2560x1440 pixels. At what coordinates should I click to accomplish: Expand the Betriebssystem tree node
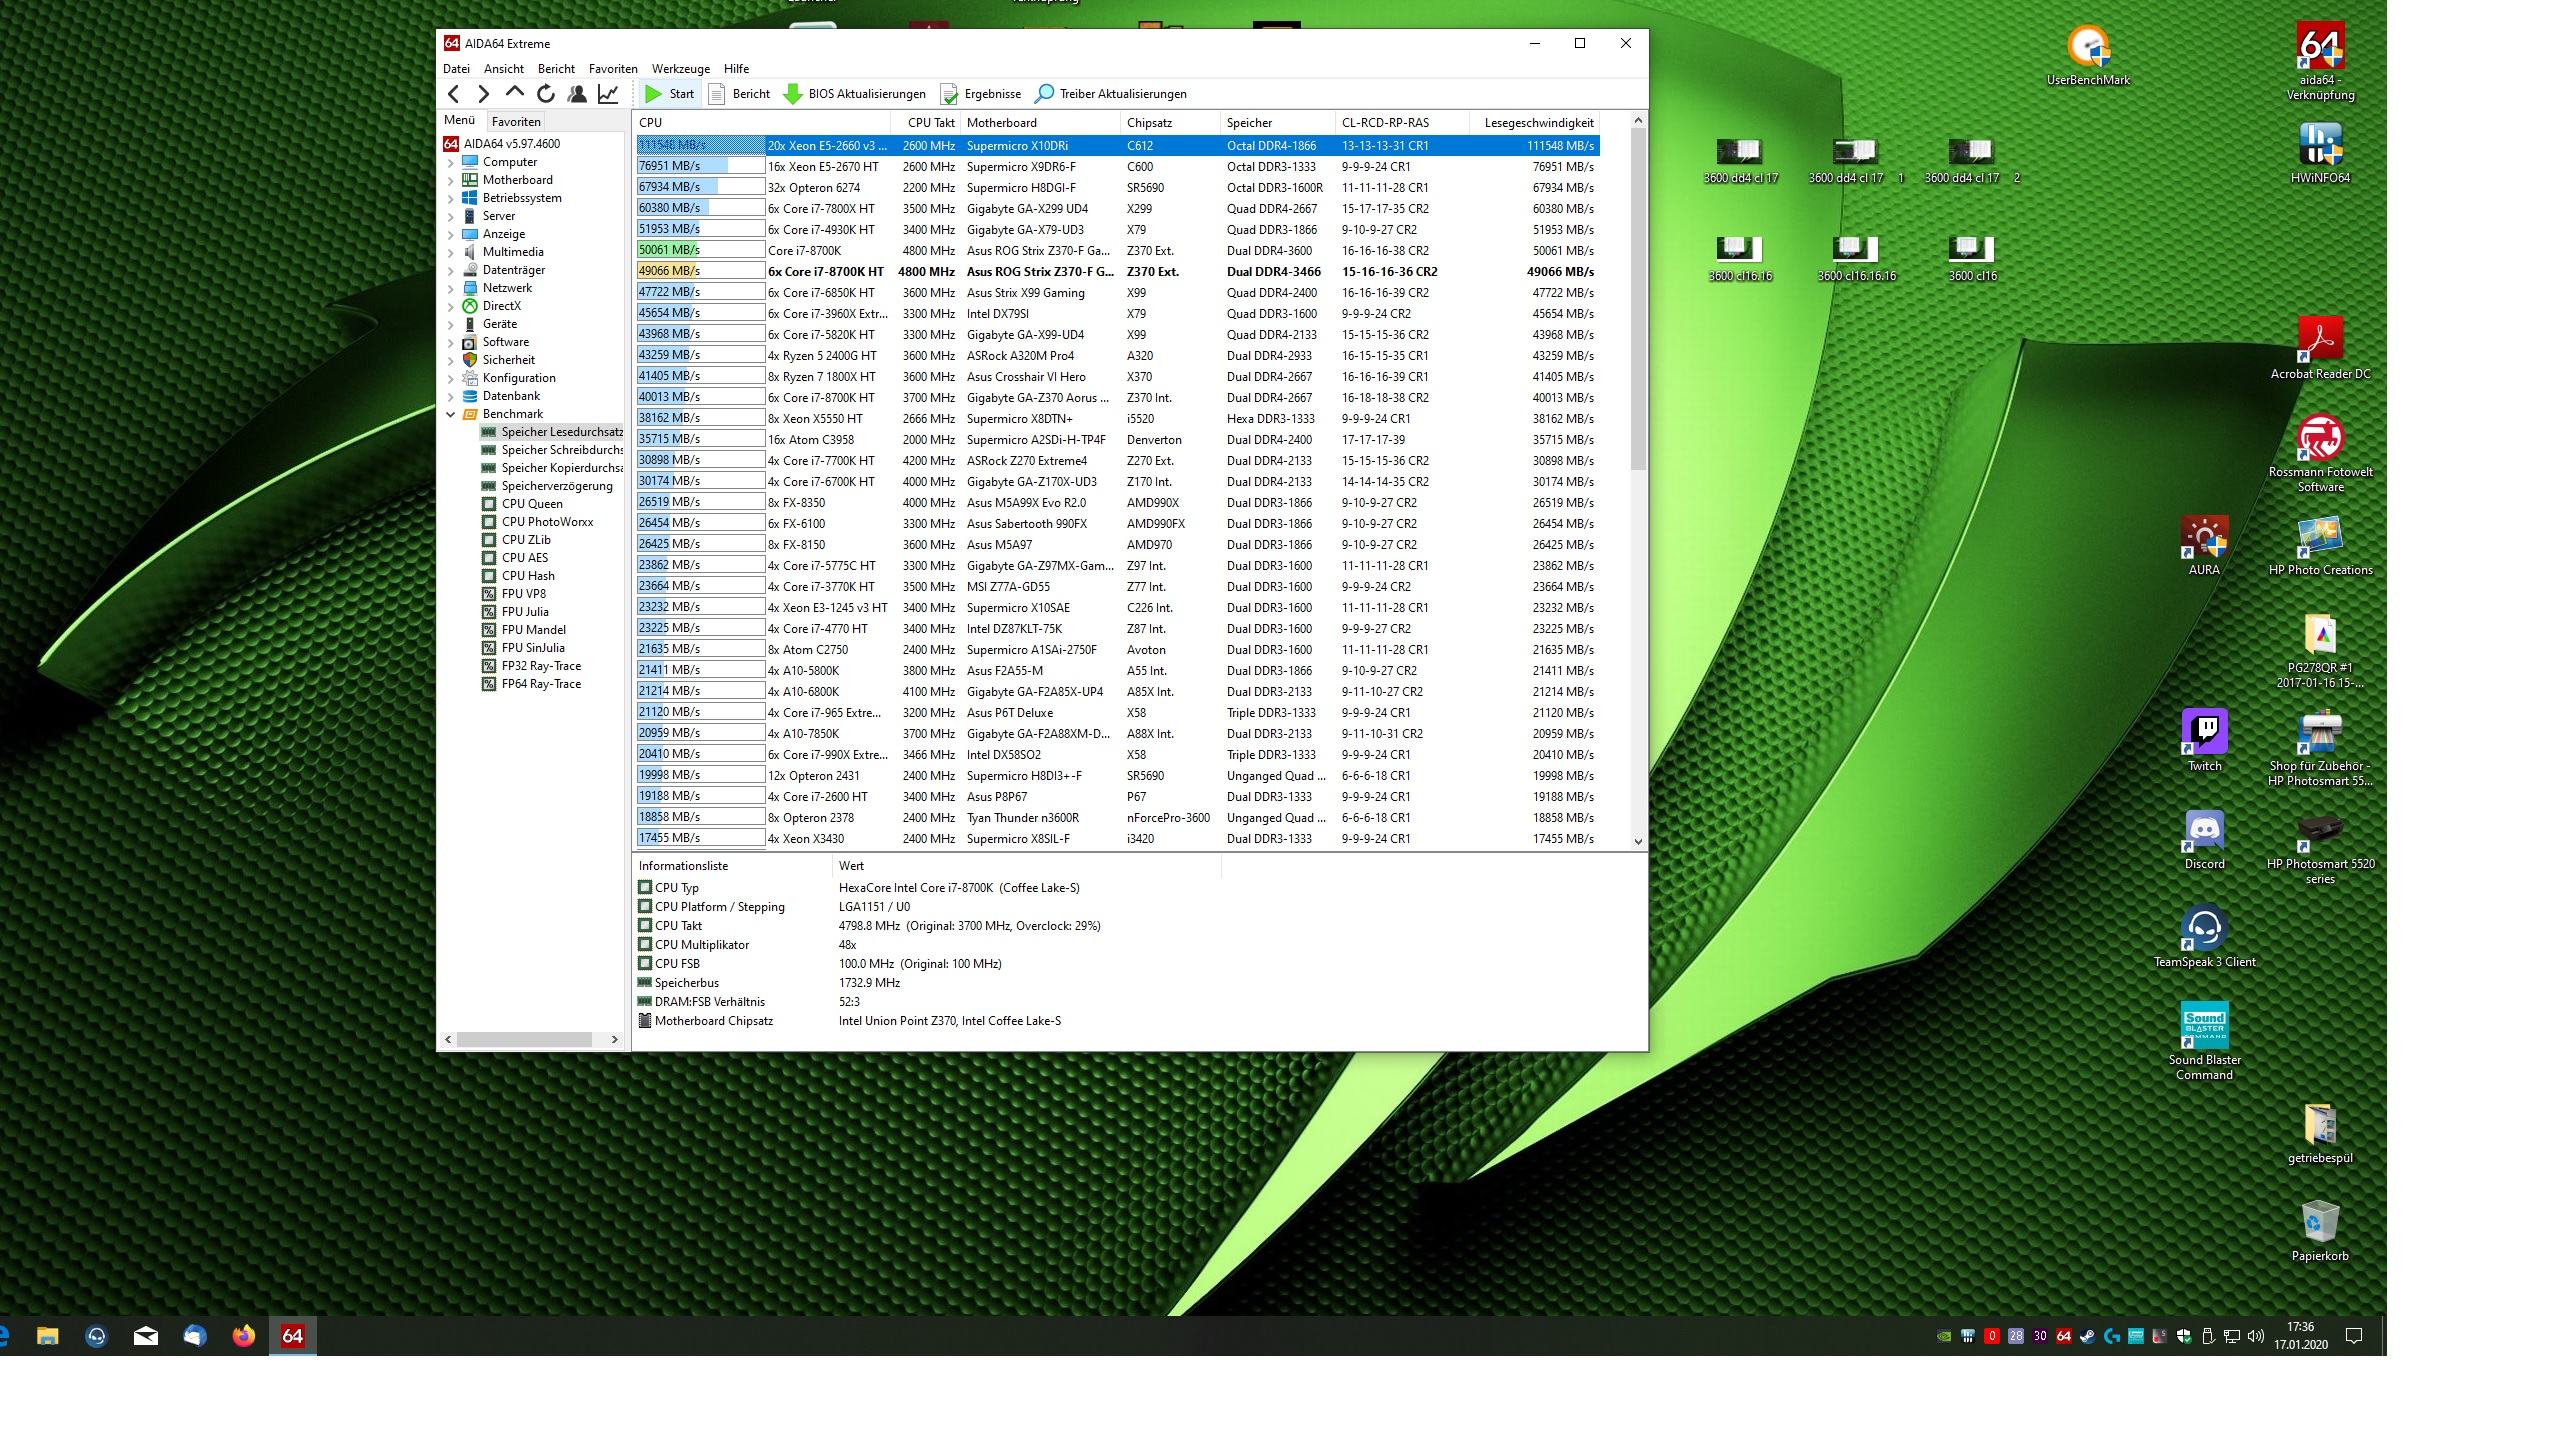(450, 199)
